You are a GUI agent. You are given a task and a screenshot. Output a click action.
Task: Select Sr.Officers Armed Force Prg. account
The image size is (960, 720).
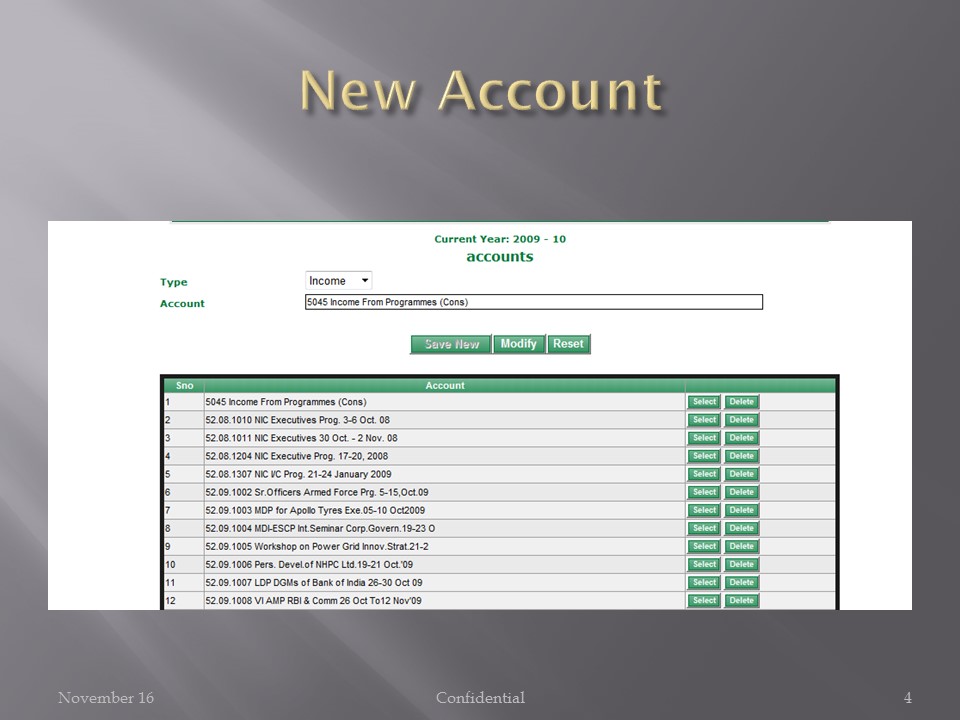pos(703,491)
